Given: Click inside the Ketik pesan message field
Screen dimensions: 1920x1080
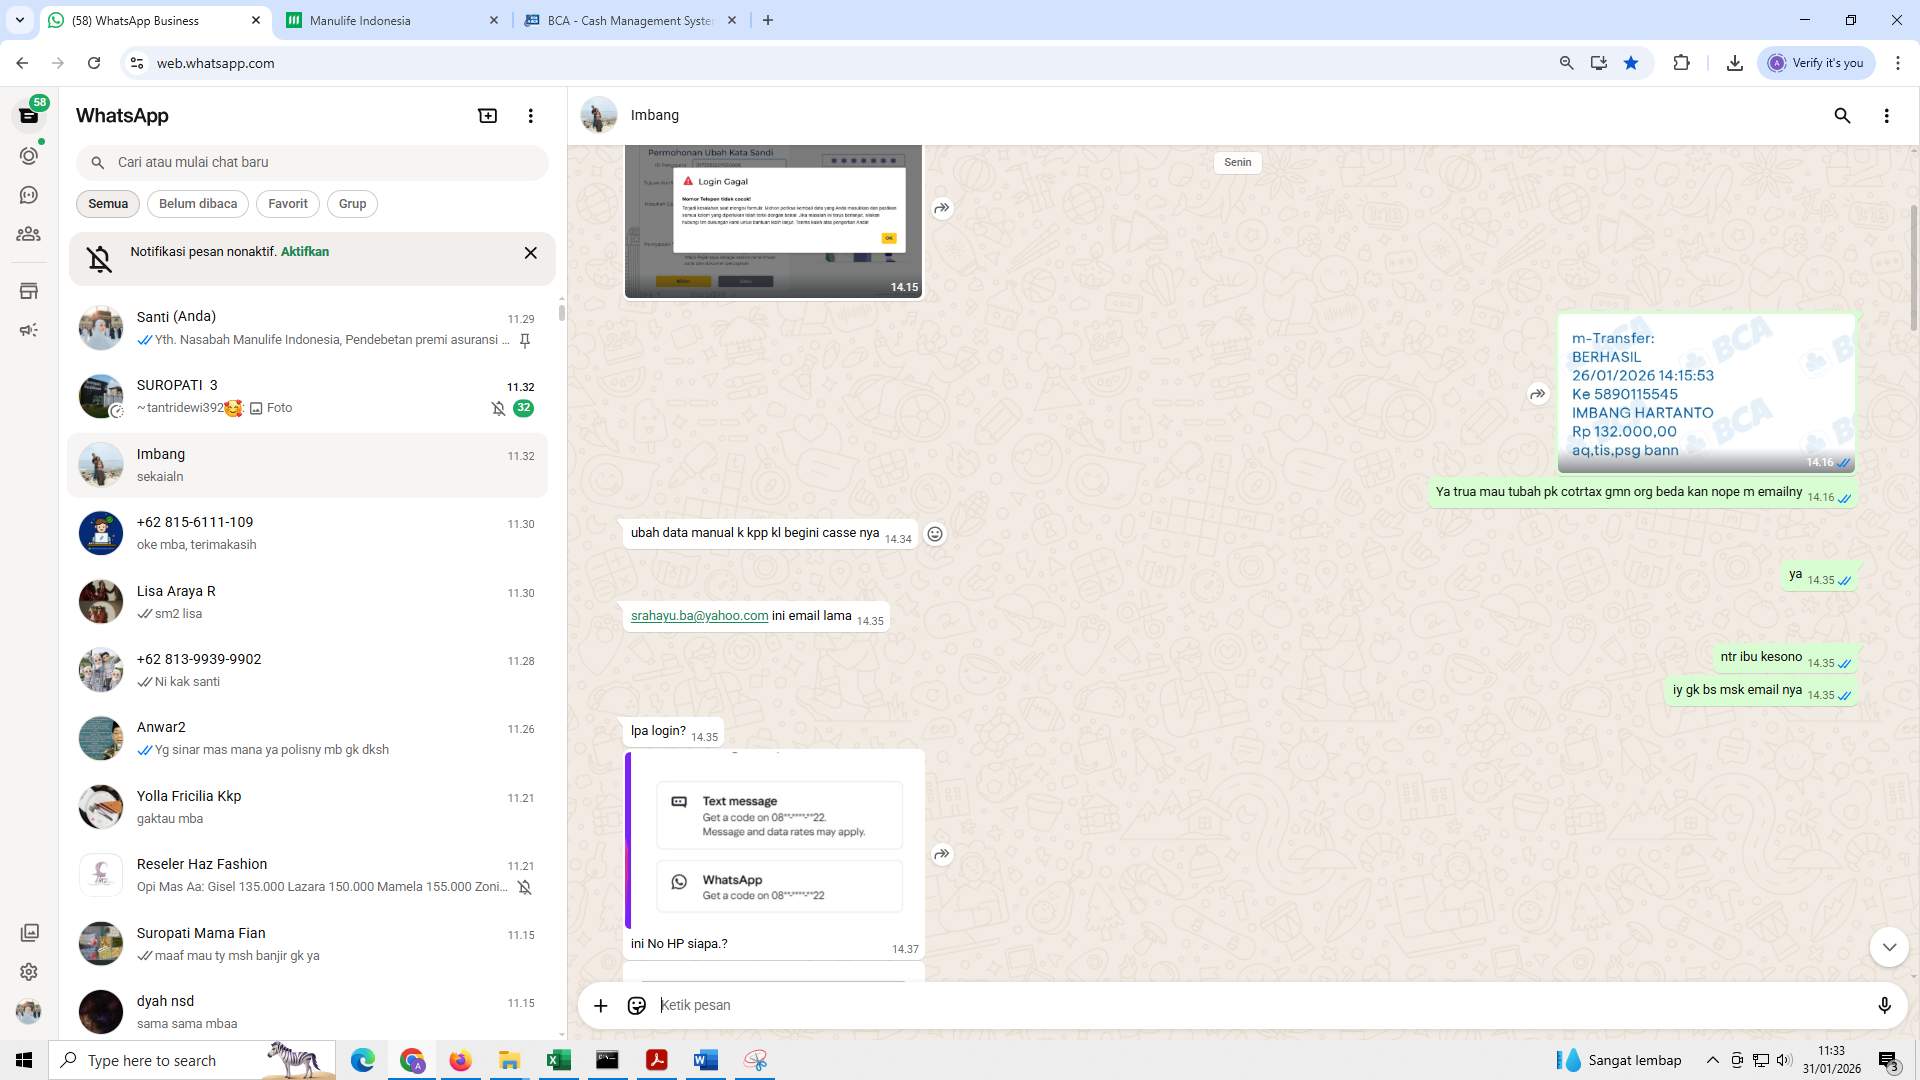Looking at the screenshot, I should point(1000,1005).
